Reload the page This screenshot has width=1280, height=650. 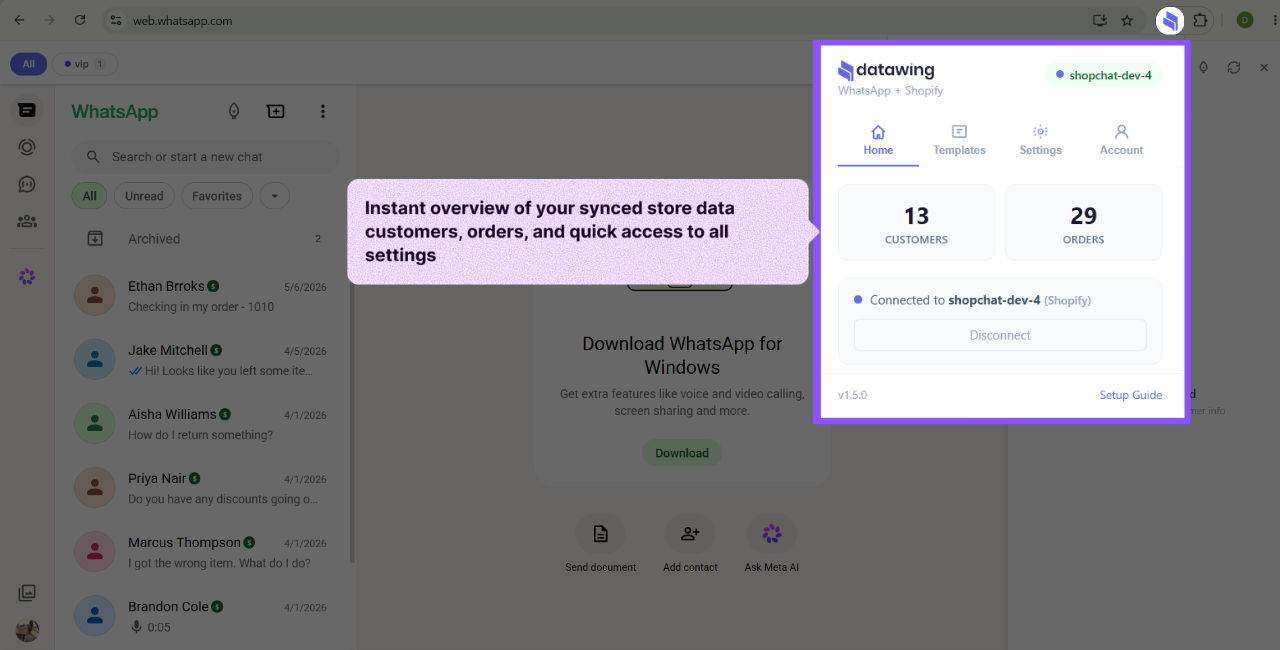(80, 20)
